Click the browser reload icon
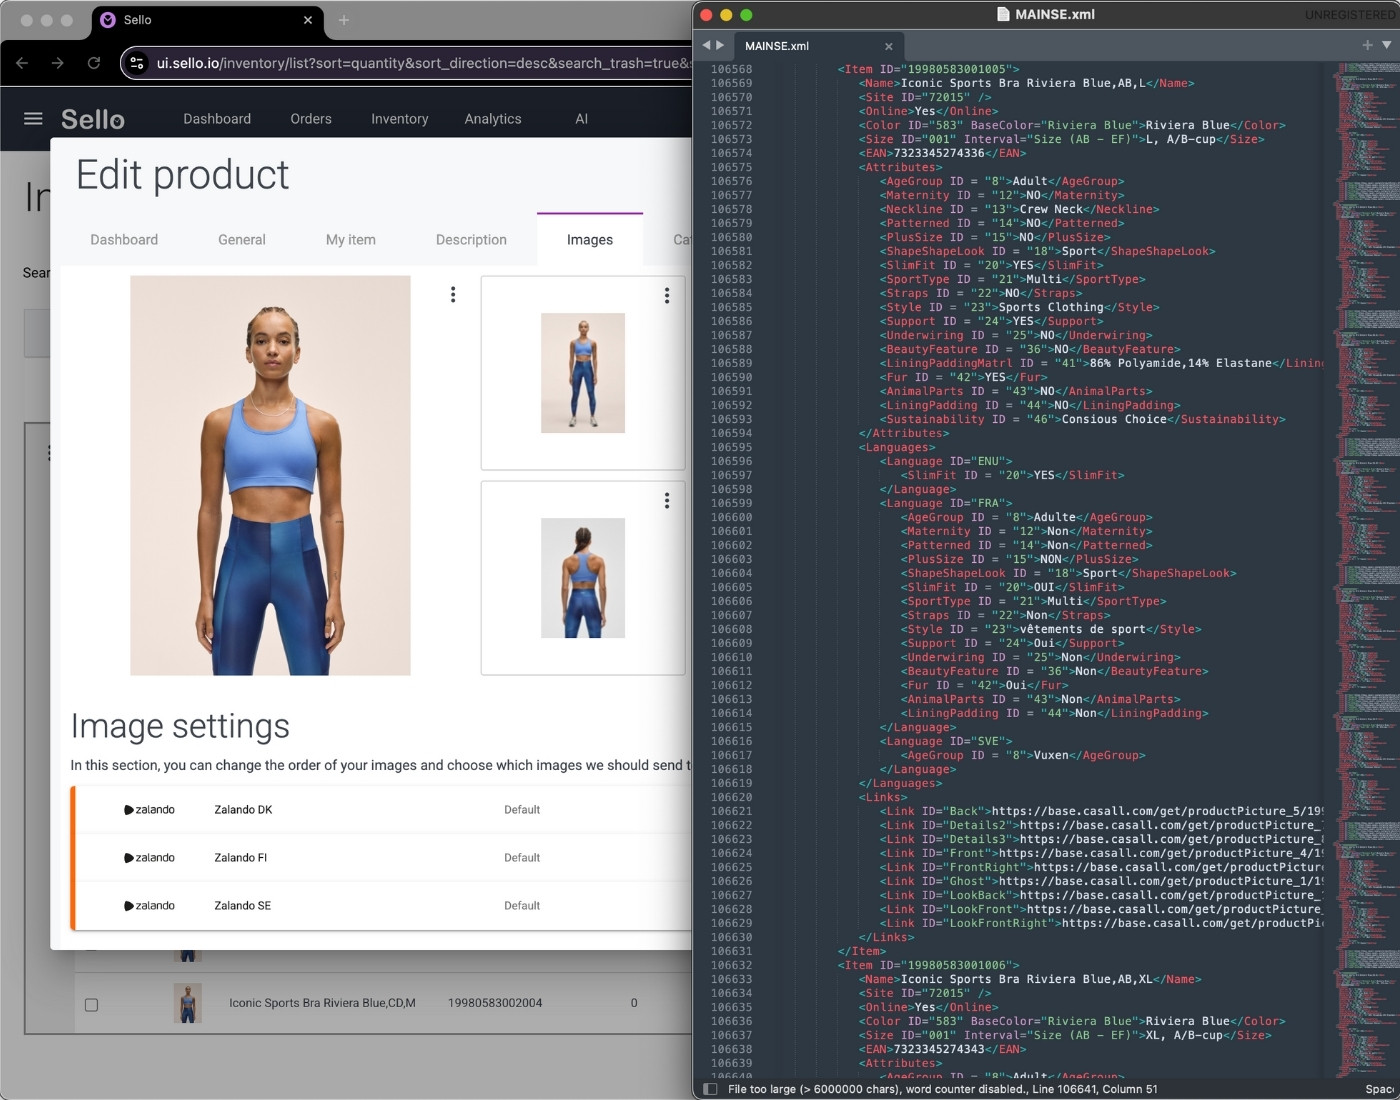This screenshot has width=1400, height=1100. click(x=94, y=62)
